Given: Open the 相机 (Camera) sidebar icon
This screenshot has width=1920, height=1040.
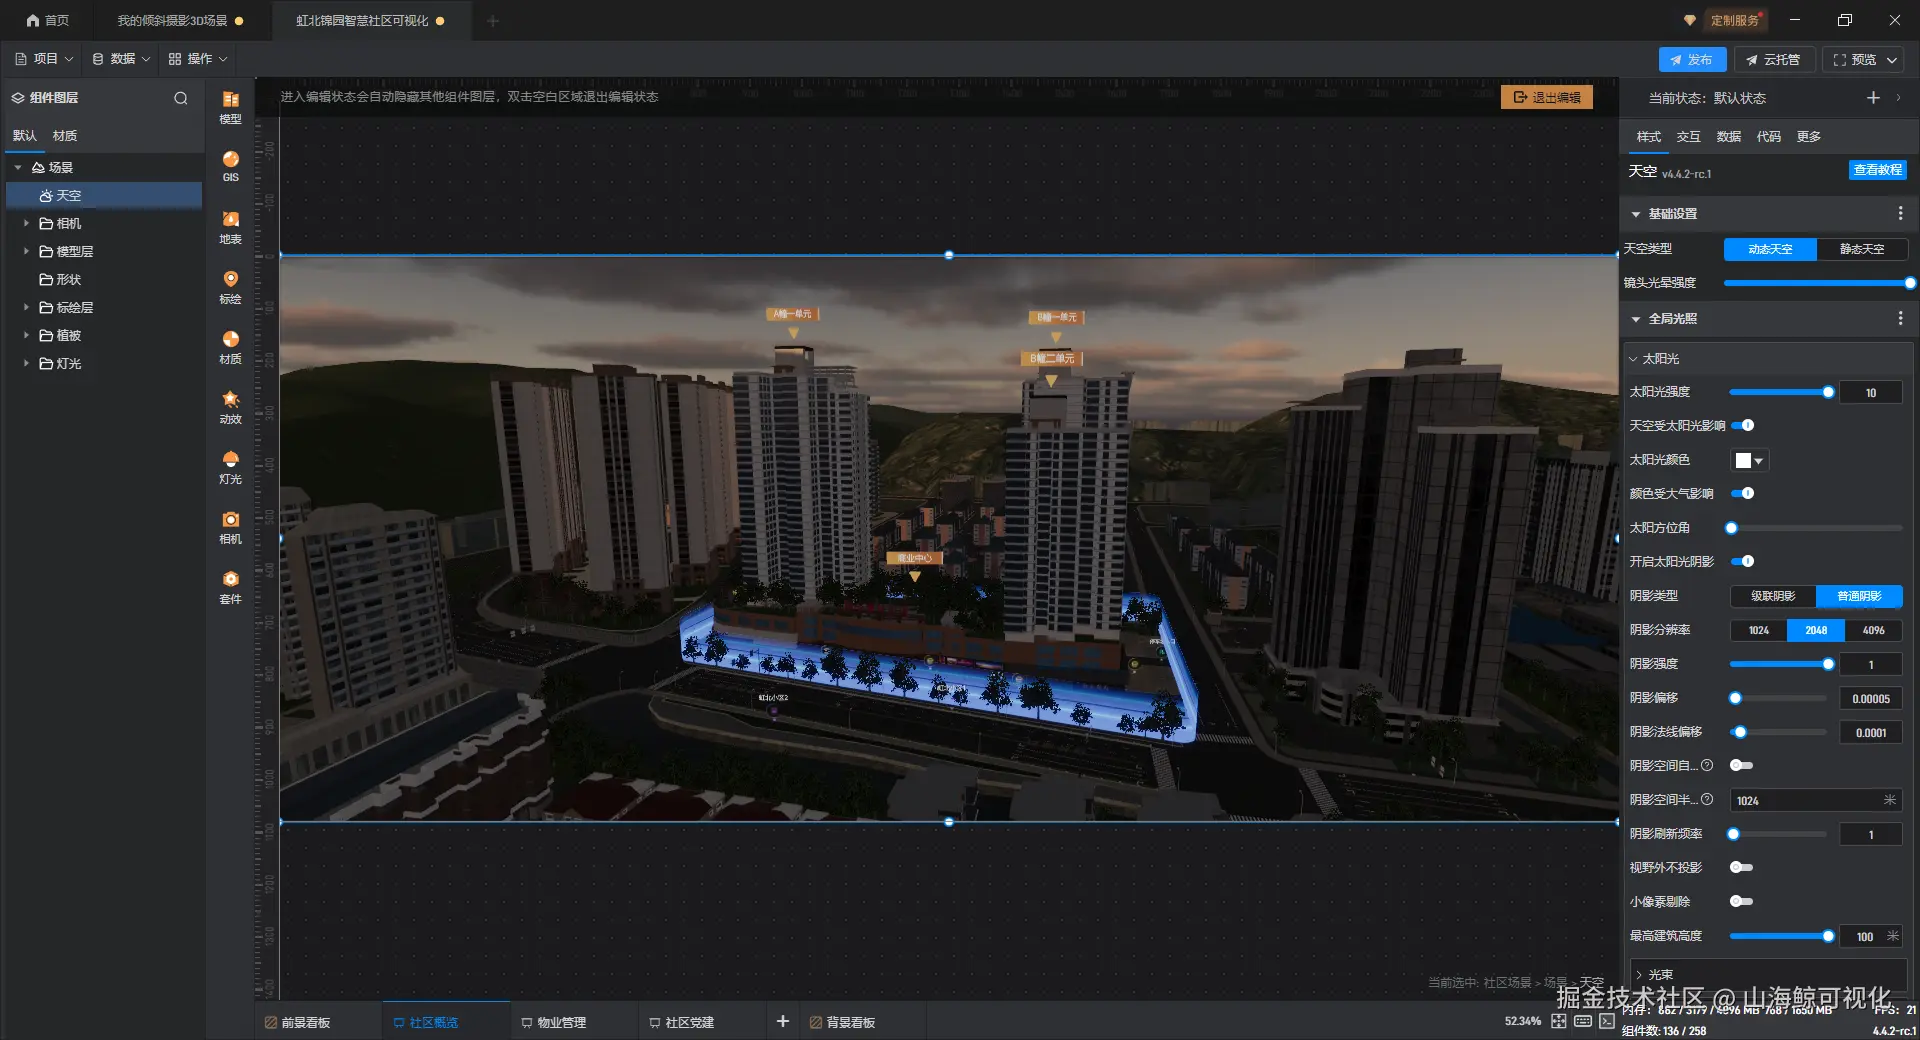Looking at the screenshot, I should click(230, 527).
